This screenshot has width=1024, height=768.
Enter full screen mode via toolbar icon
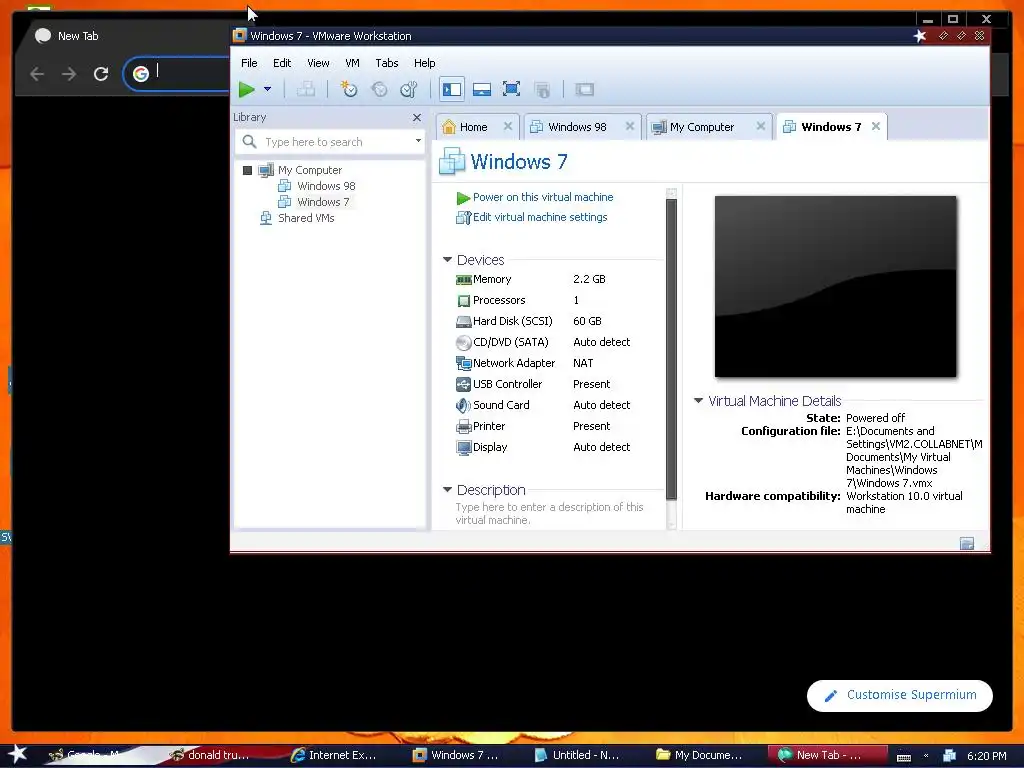(511, 89)
